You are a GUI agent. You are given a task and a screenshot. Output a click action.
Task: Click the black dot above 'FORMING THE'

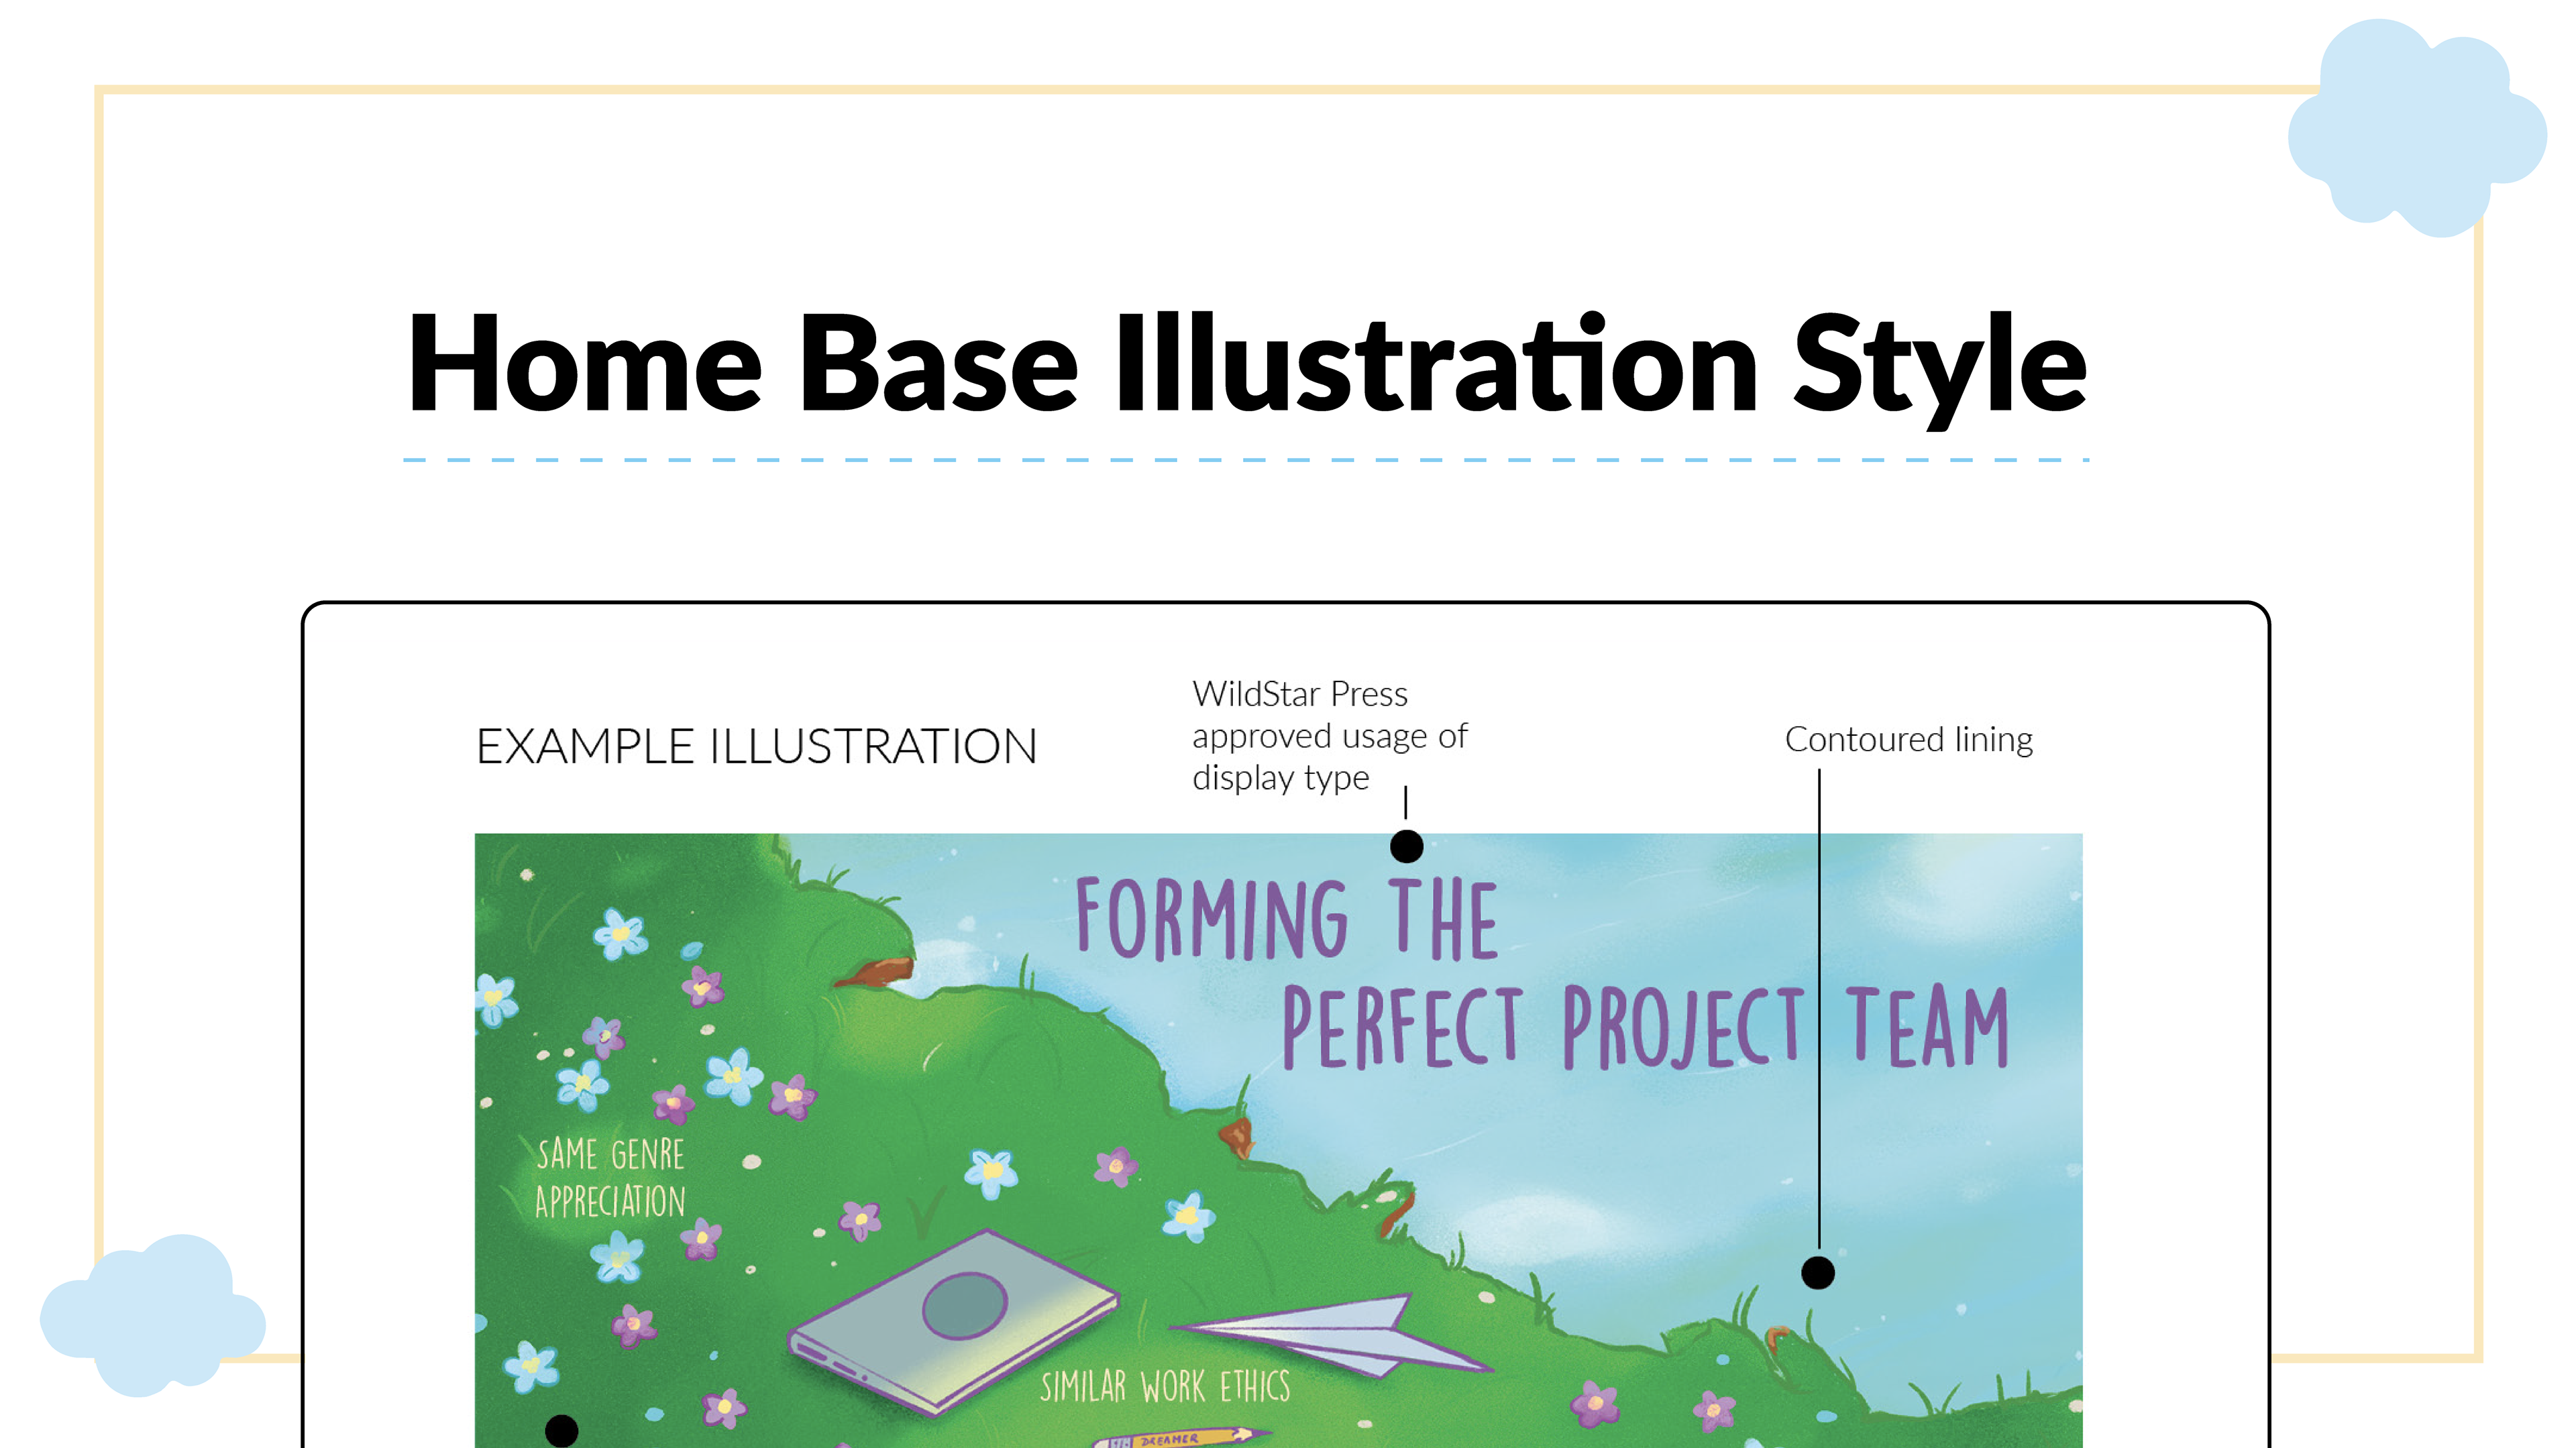[x=1406, y=846]
